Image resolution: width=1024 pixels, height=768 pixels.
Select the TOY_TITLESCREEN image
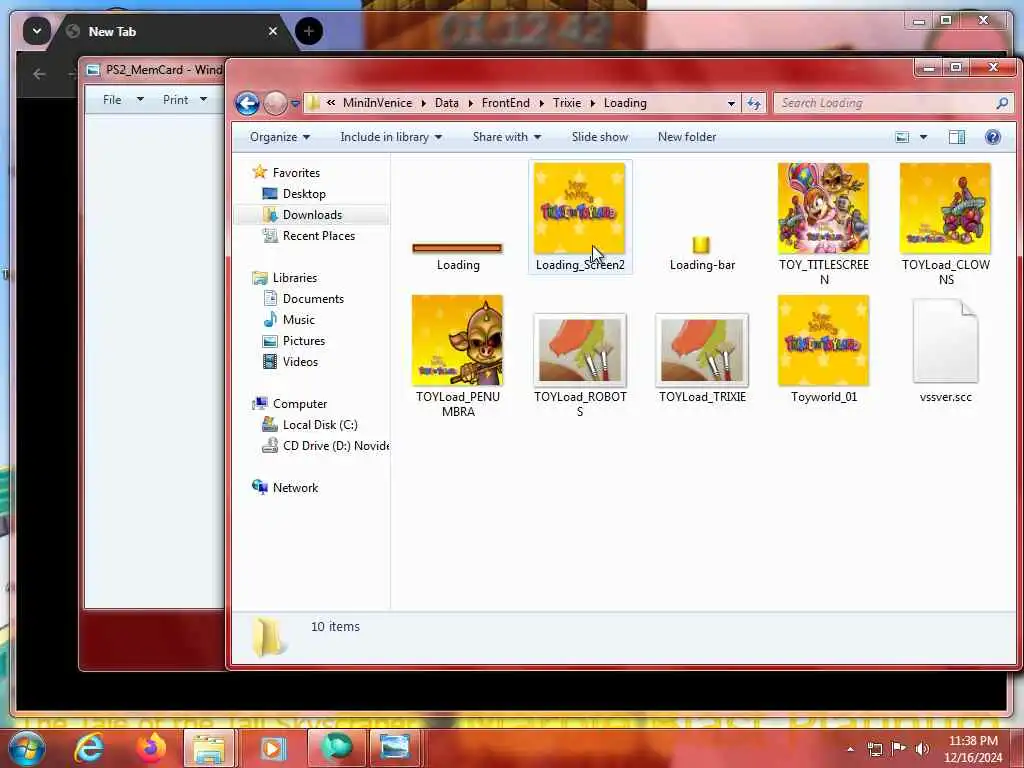(x=824, y=208)
